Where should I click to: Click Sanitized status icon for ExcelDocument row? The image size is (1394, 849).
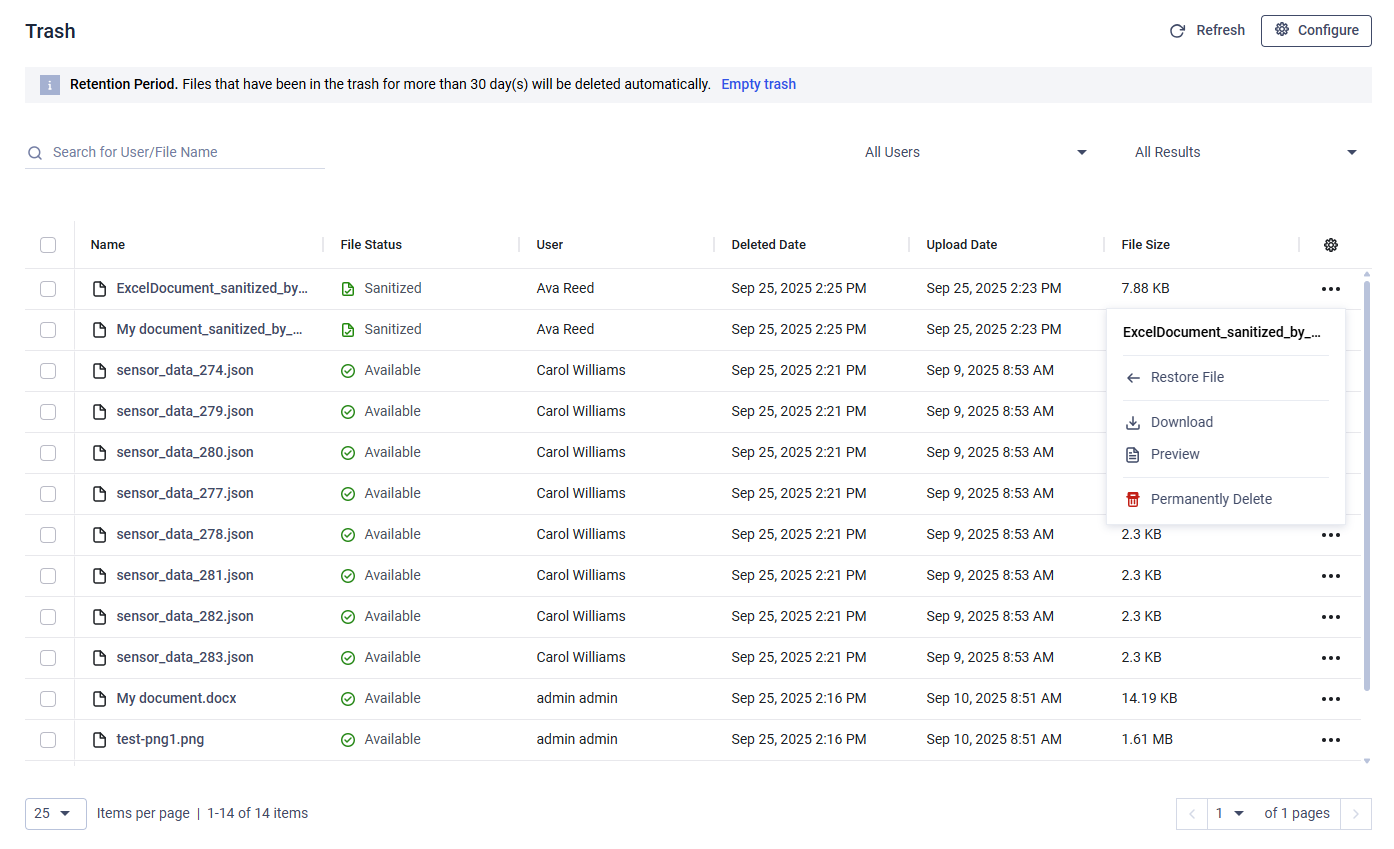click(348, 289)
